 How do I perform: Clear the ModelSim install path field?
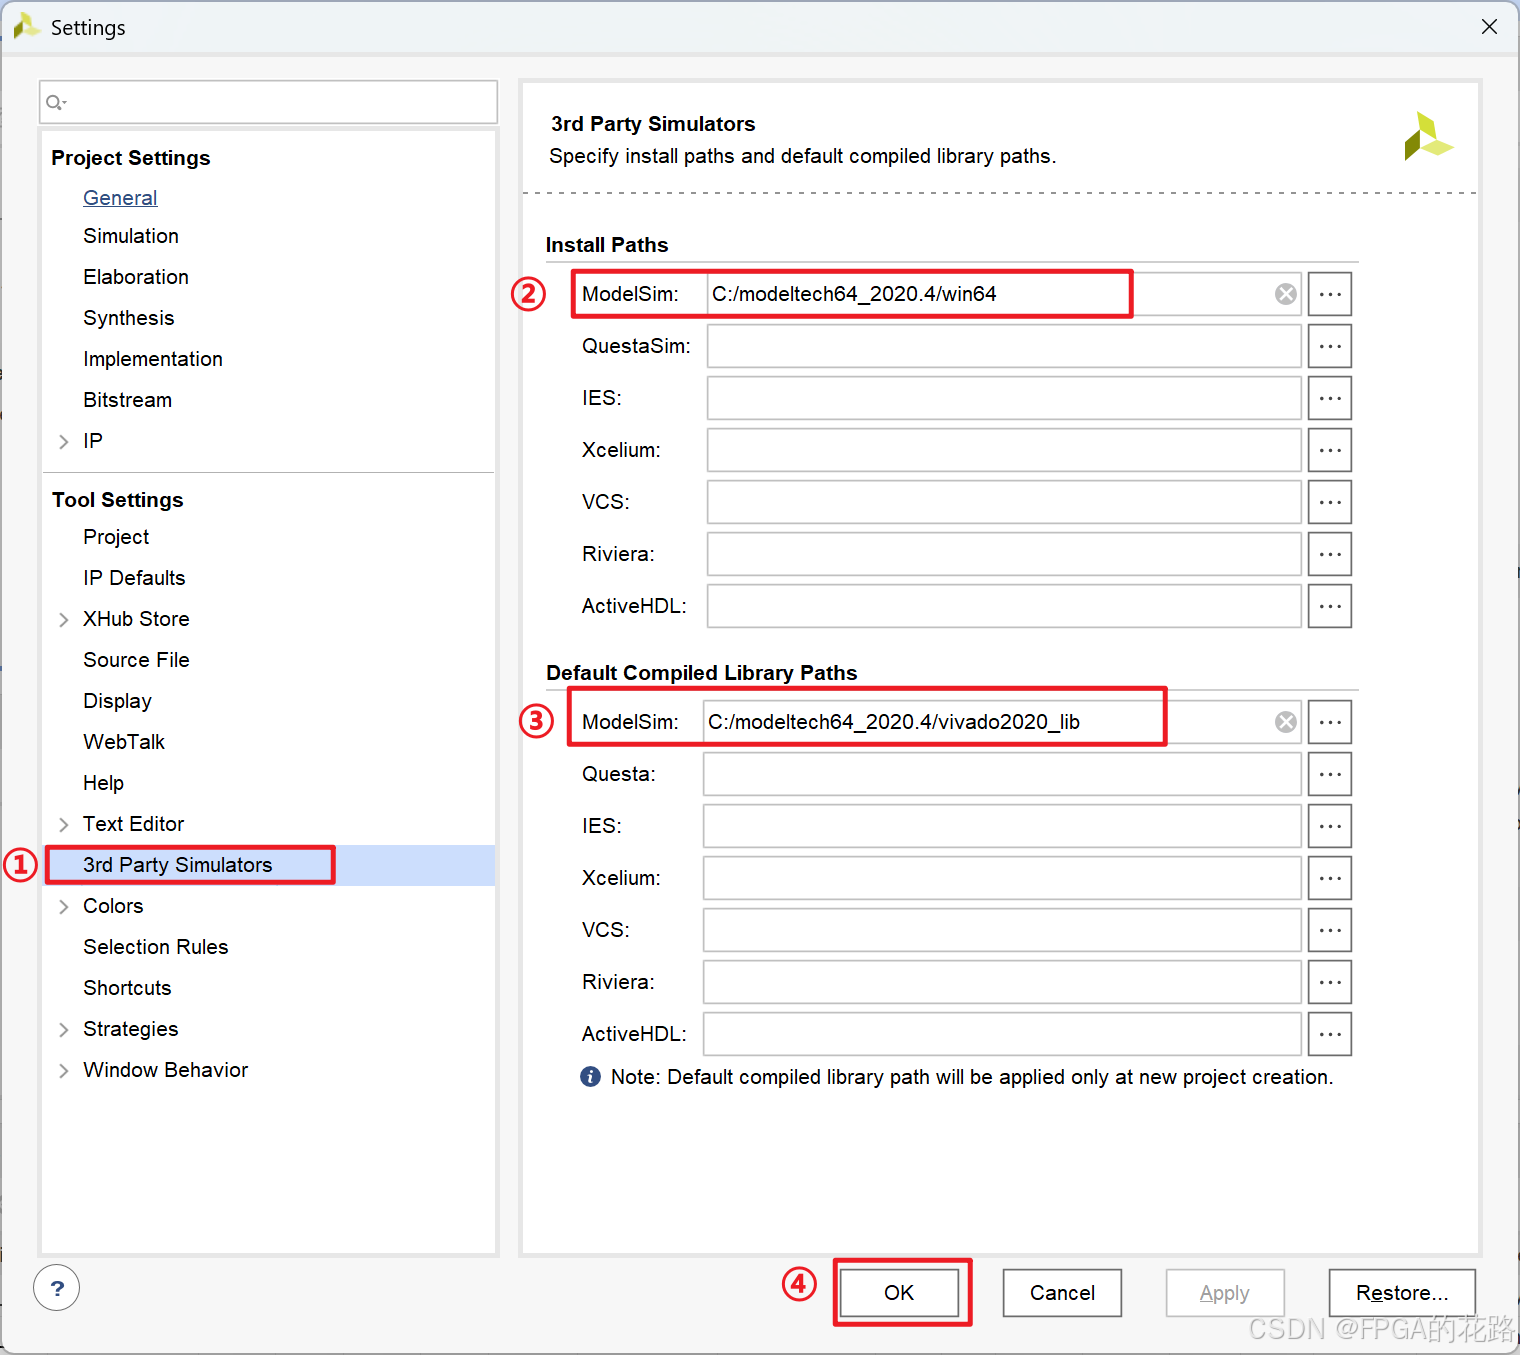[1286, 294]
